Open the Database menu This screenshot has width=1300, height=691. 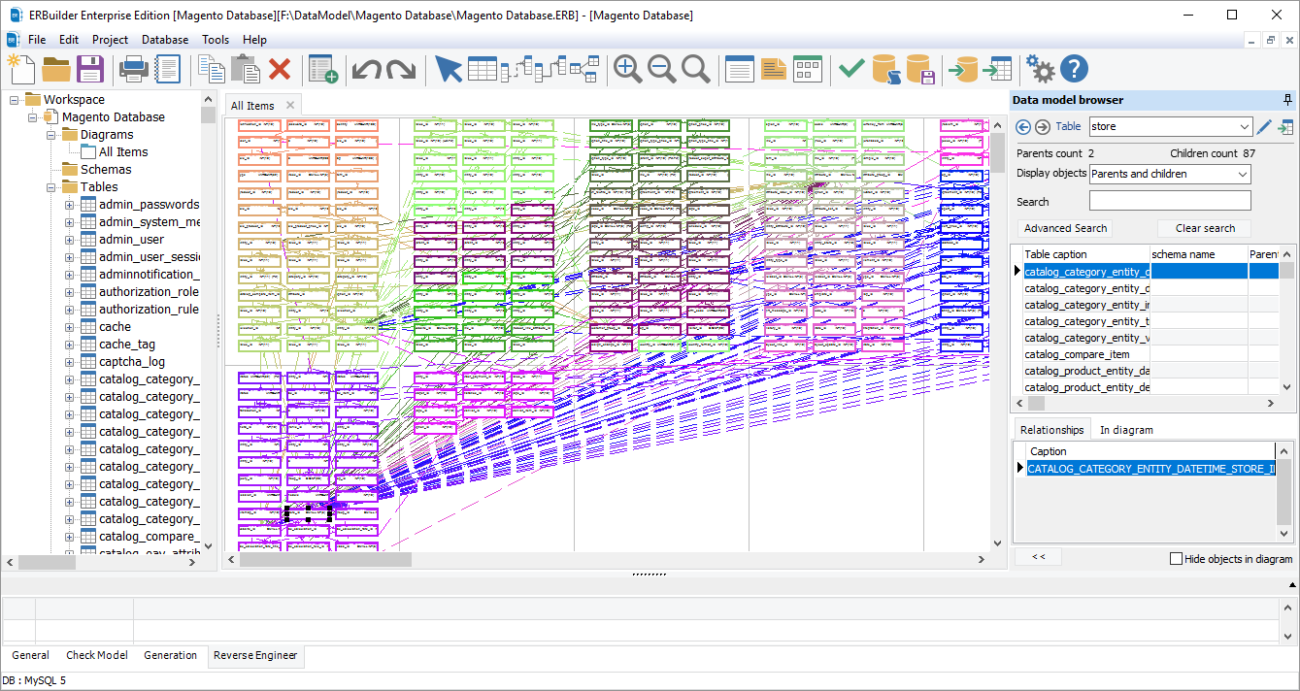click(164, 39)
